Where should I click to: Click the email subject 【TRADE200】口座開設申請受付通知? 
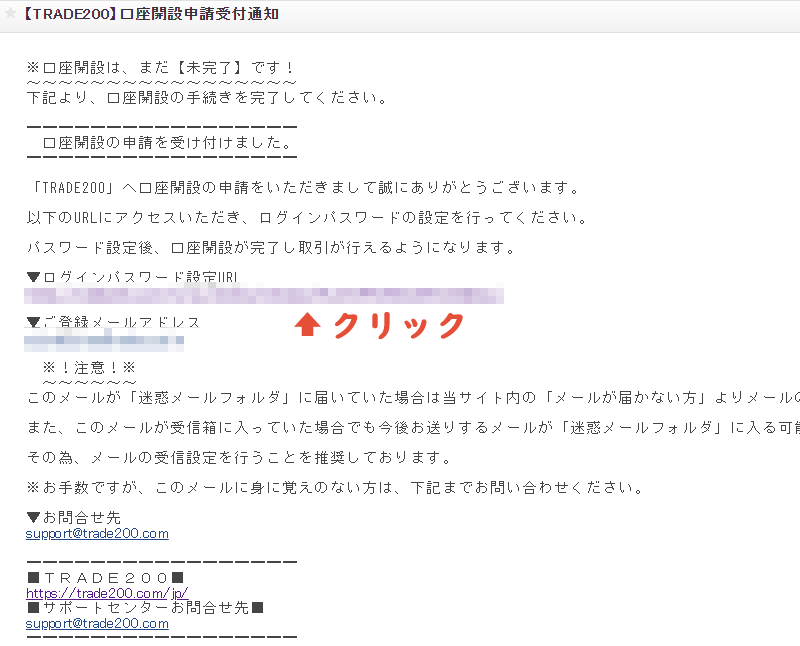[x=151, y=14]
